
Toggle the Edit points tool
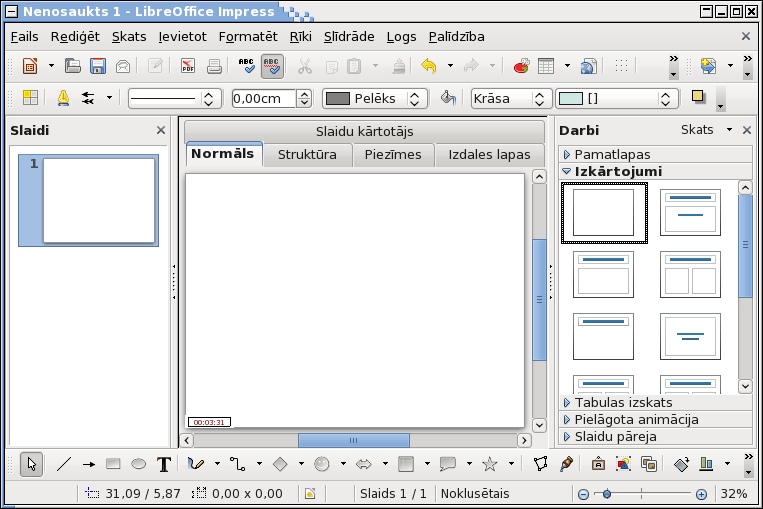click(540, 465)
